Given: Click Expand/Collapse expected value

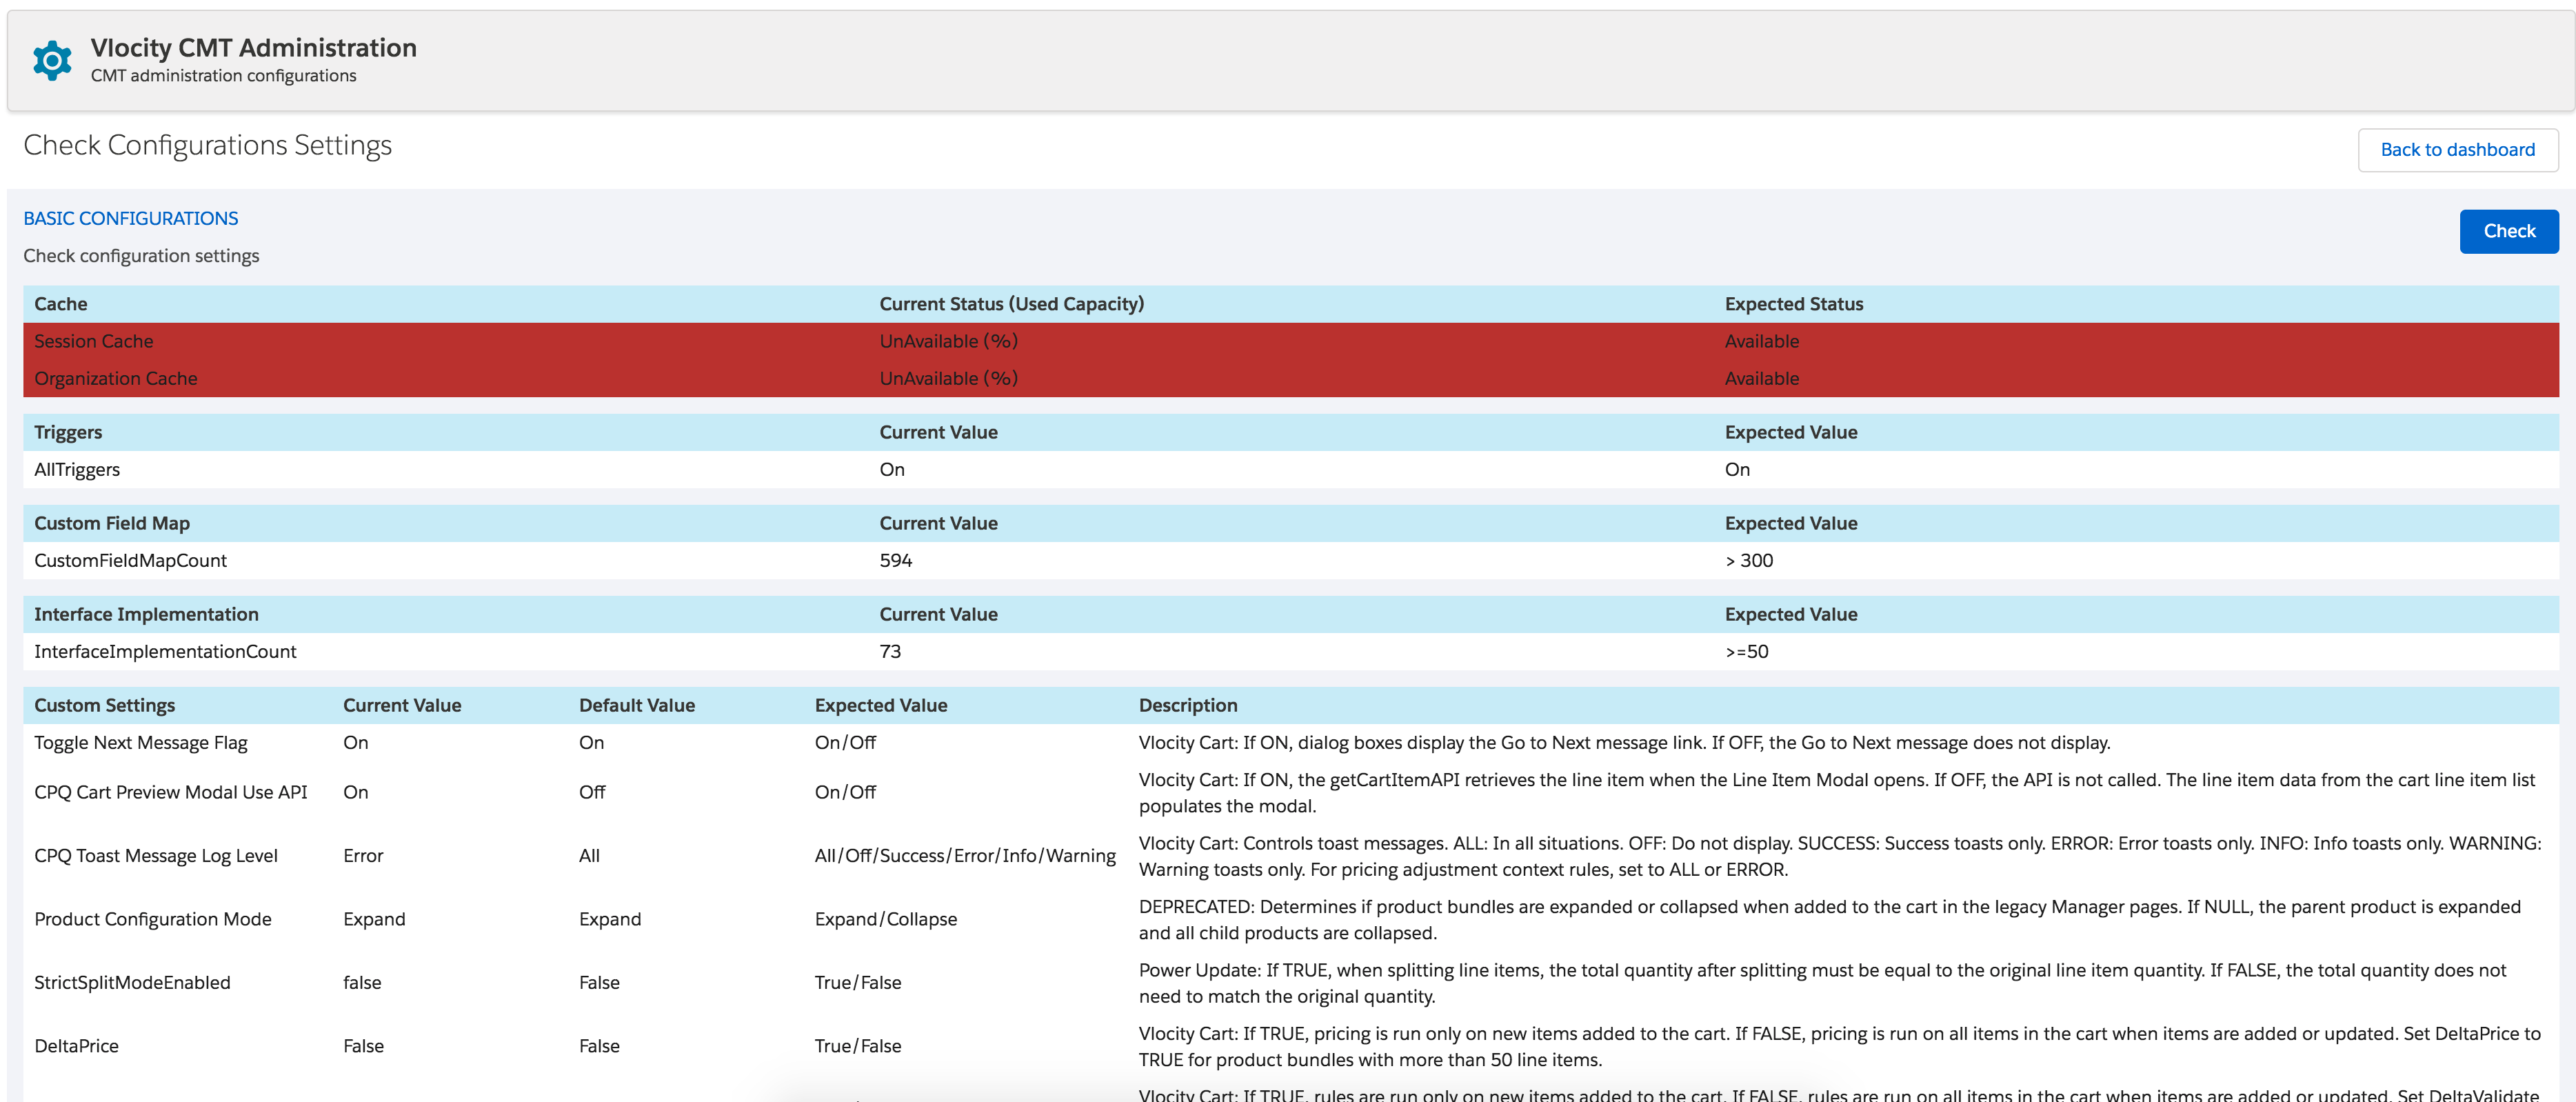Looking at the screenshot, I should tap(885, 919).
